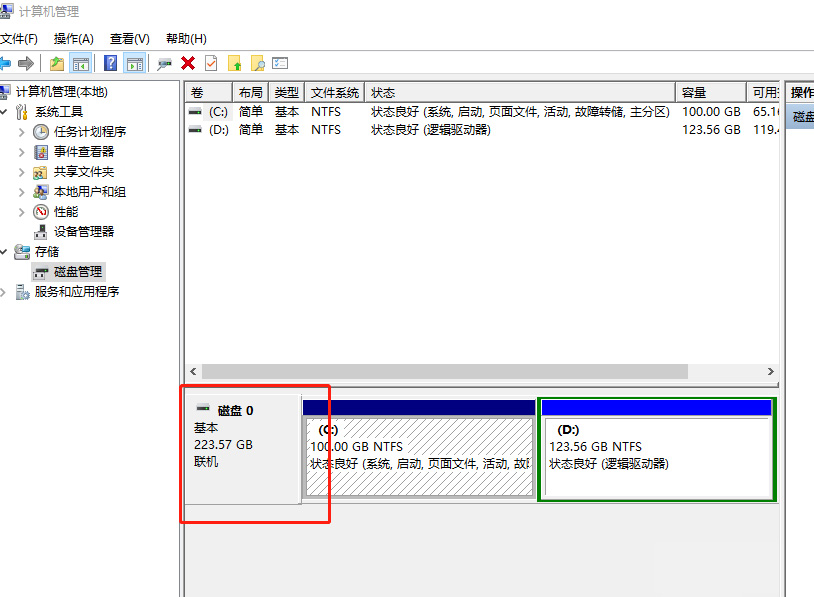This screenshot has width=814, height=597.
Task: Open Help via the blue question mark icon
Action: coord(108,62)
